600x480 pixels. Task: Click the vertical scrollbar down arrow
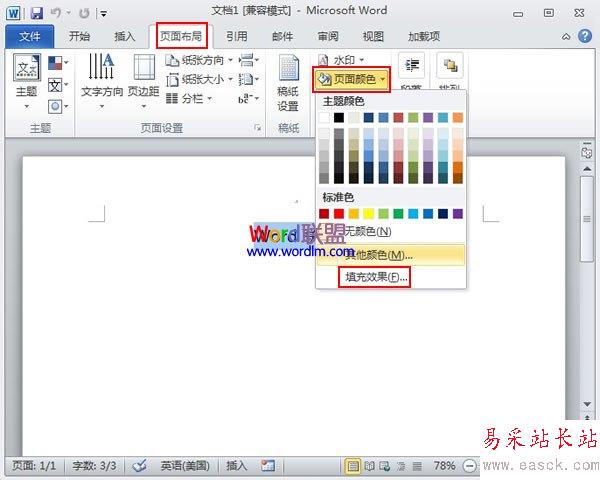(587, 404)
